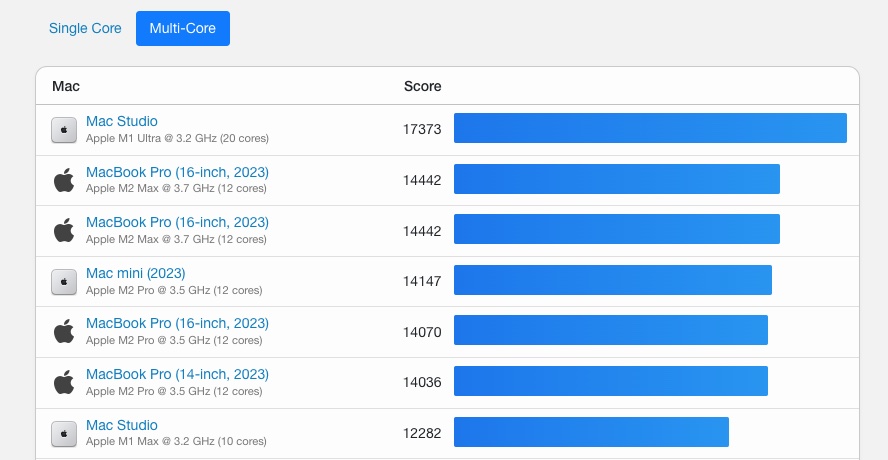Open the Mac Studio link with M1 Max

pyautogui.click(x=122, y=425)
